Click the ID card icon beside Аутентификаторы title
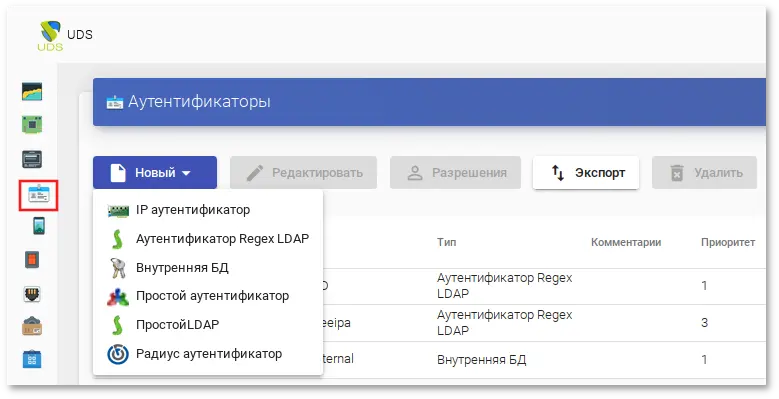The width and height of the screenshot is (779, 399). [114, 103]
